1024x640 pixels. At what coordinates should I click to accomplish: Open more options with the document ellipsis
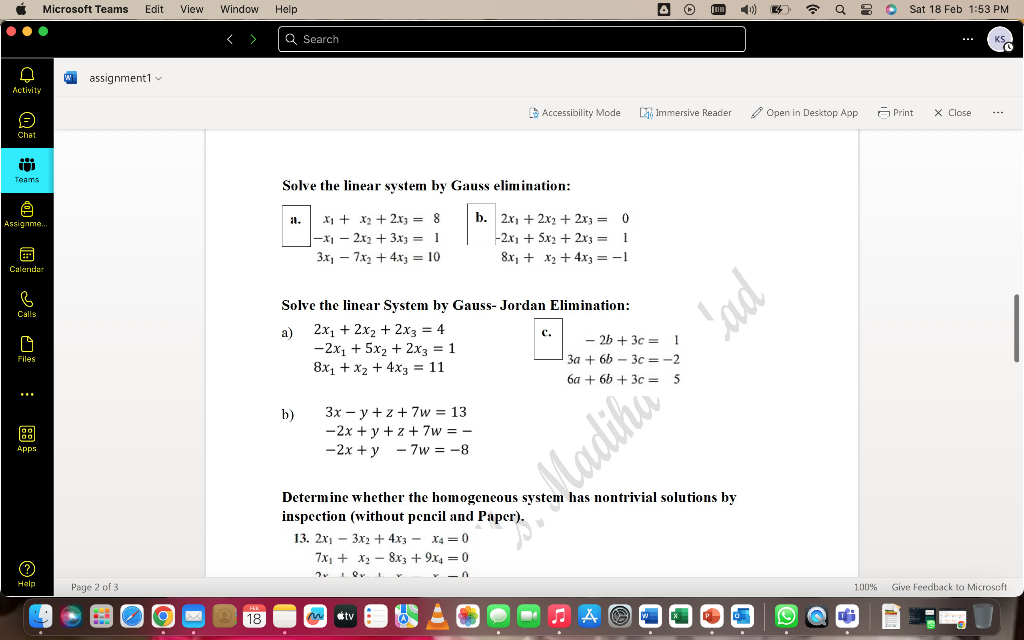tap(997, 112)
